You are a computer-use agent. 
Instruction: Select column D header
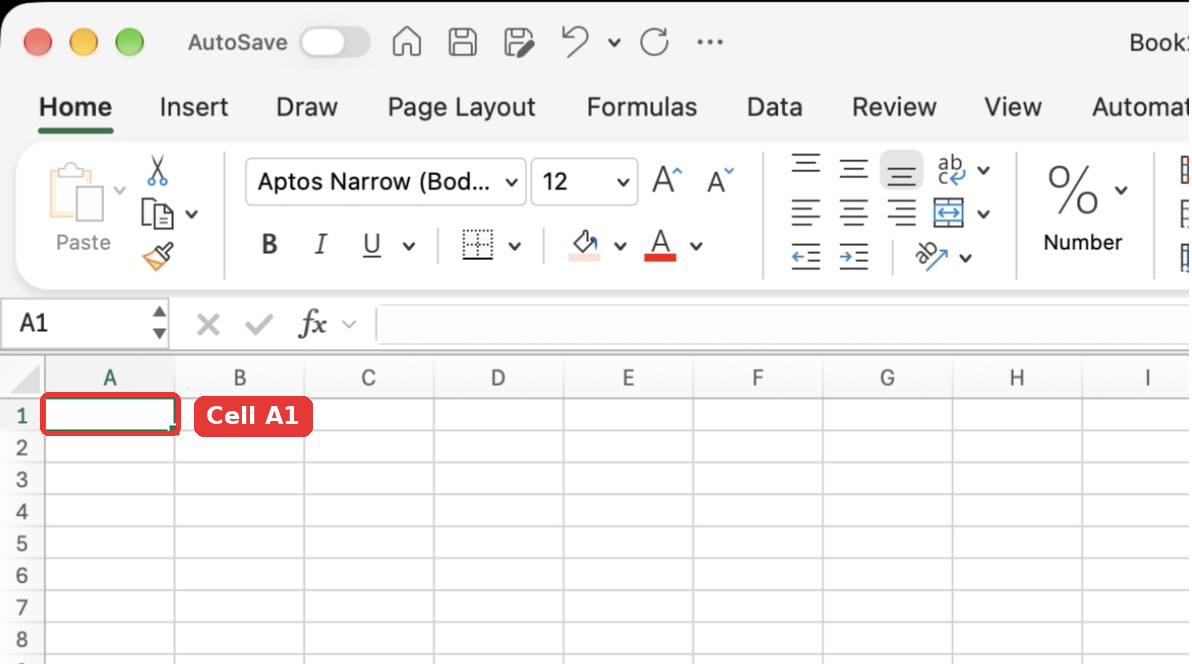[498, 377]
